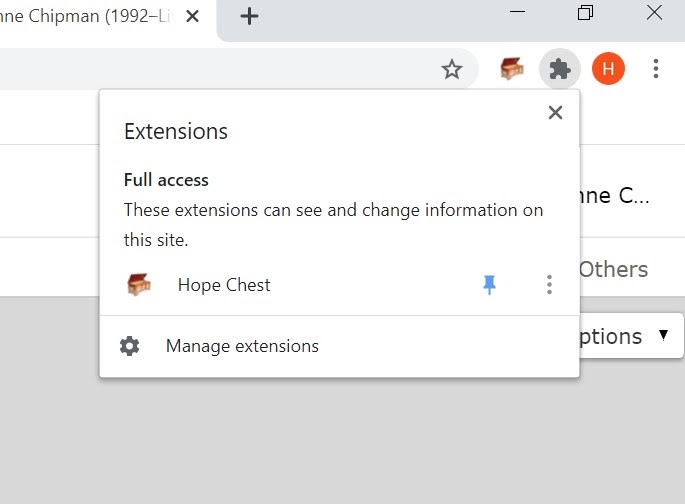Open Chrome's three-dot menu in the toolbar
This screenshot has height=504, width=685.
(655, 69)
